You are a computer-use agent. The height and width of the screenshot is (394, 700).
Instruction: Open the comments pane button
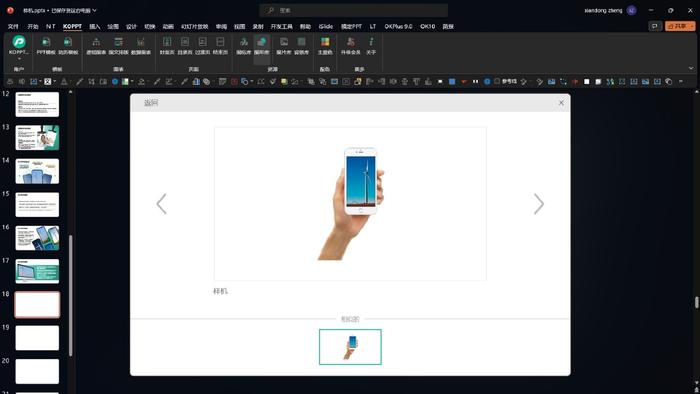[x=654, y=26]
